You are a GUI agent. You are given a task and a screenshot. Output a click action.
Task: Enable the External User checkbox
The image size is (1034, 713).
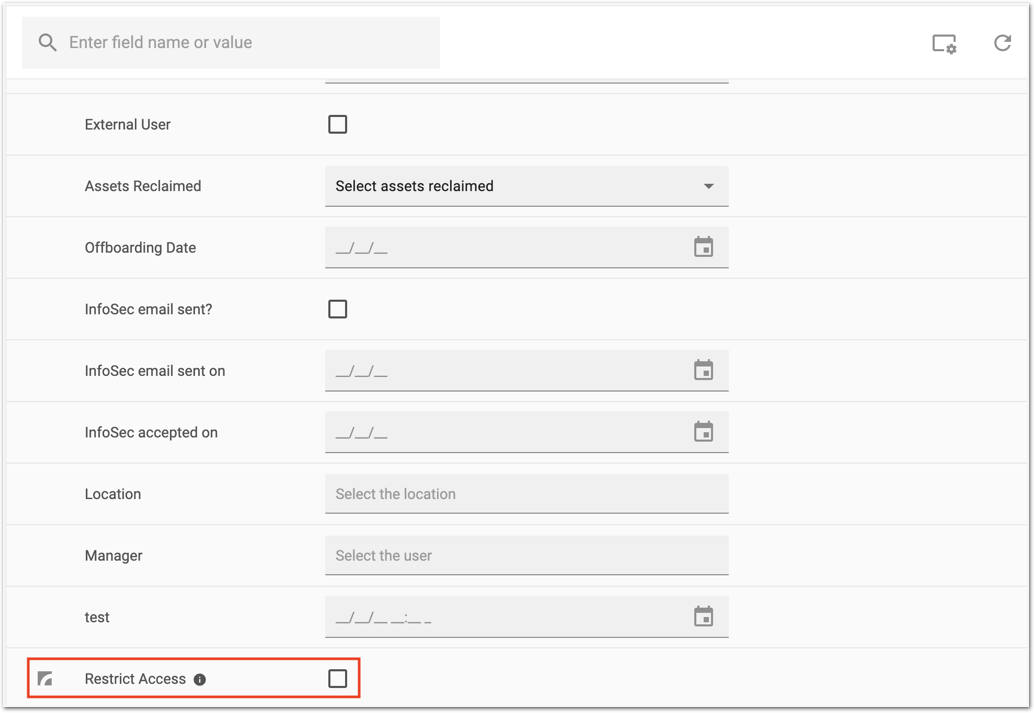338,125
